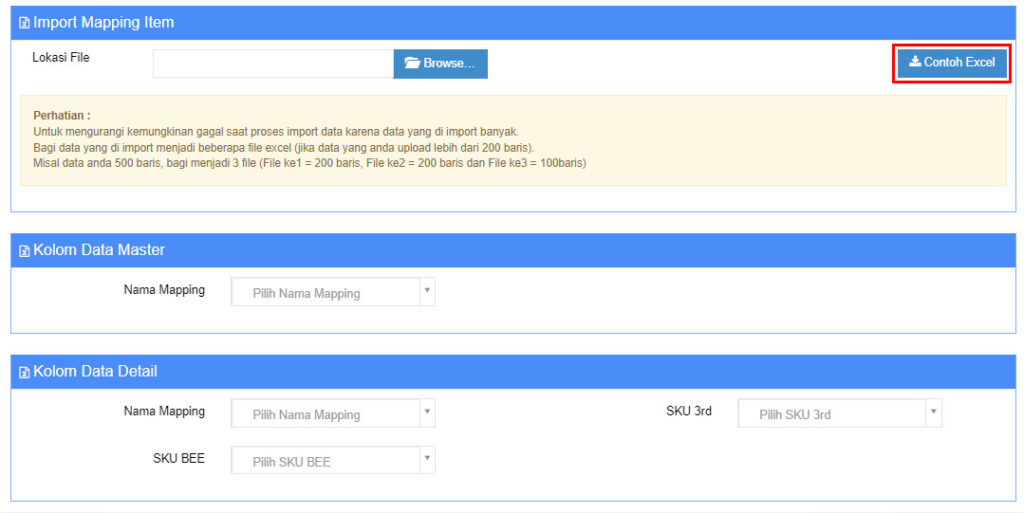The image size is (1024, 513).
Task: Click the arrow of Data Master Nama Mapping
Action: click(x=427, y=291)
